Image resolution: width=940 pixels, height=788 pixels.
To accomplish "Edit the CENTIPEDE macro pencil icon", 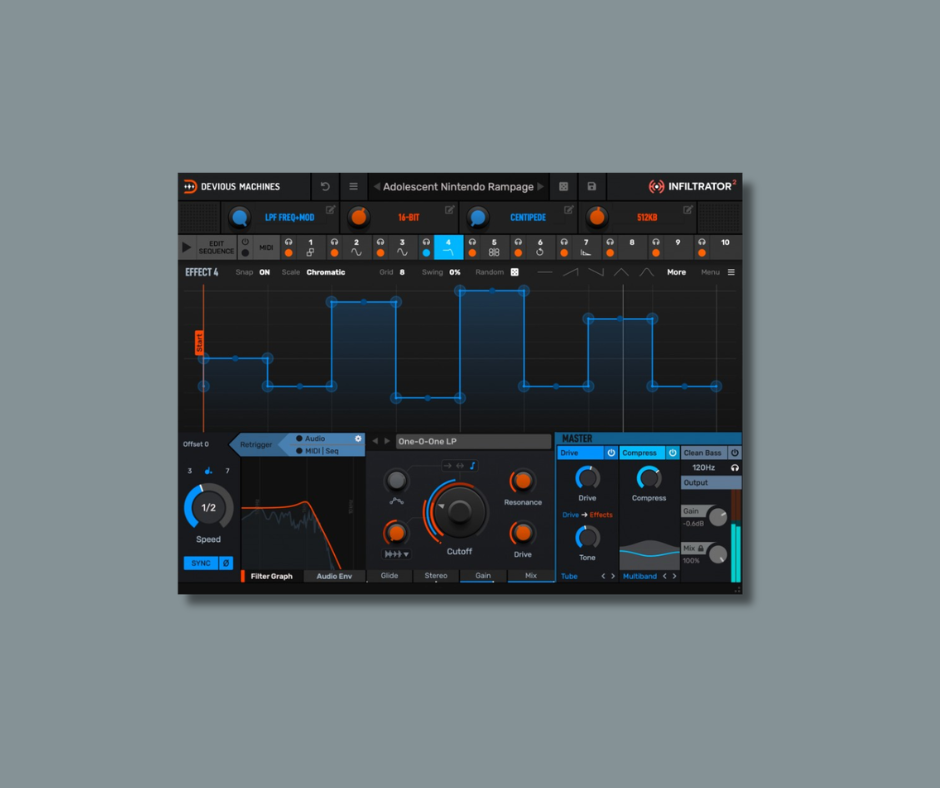I will pyautogui.click(x=568, y=209).
